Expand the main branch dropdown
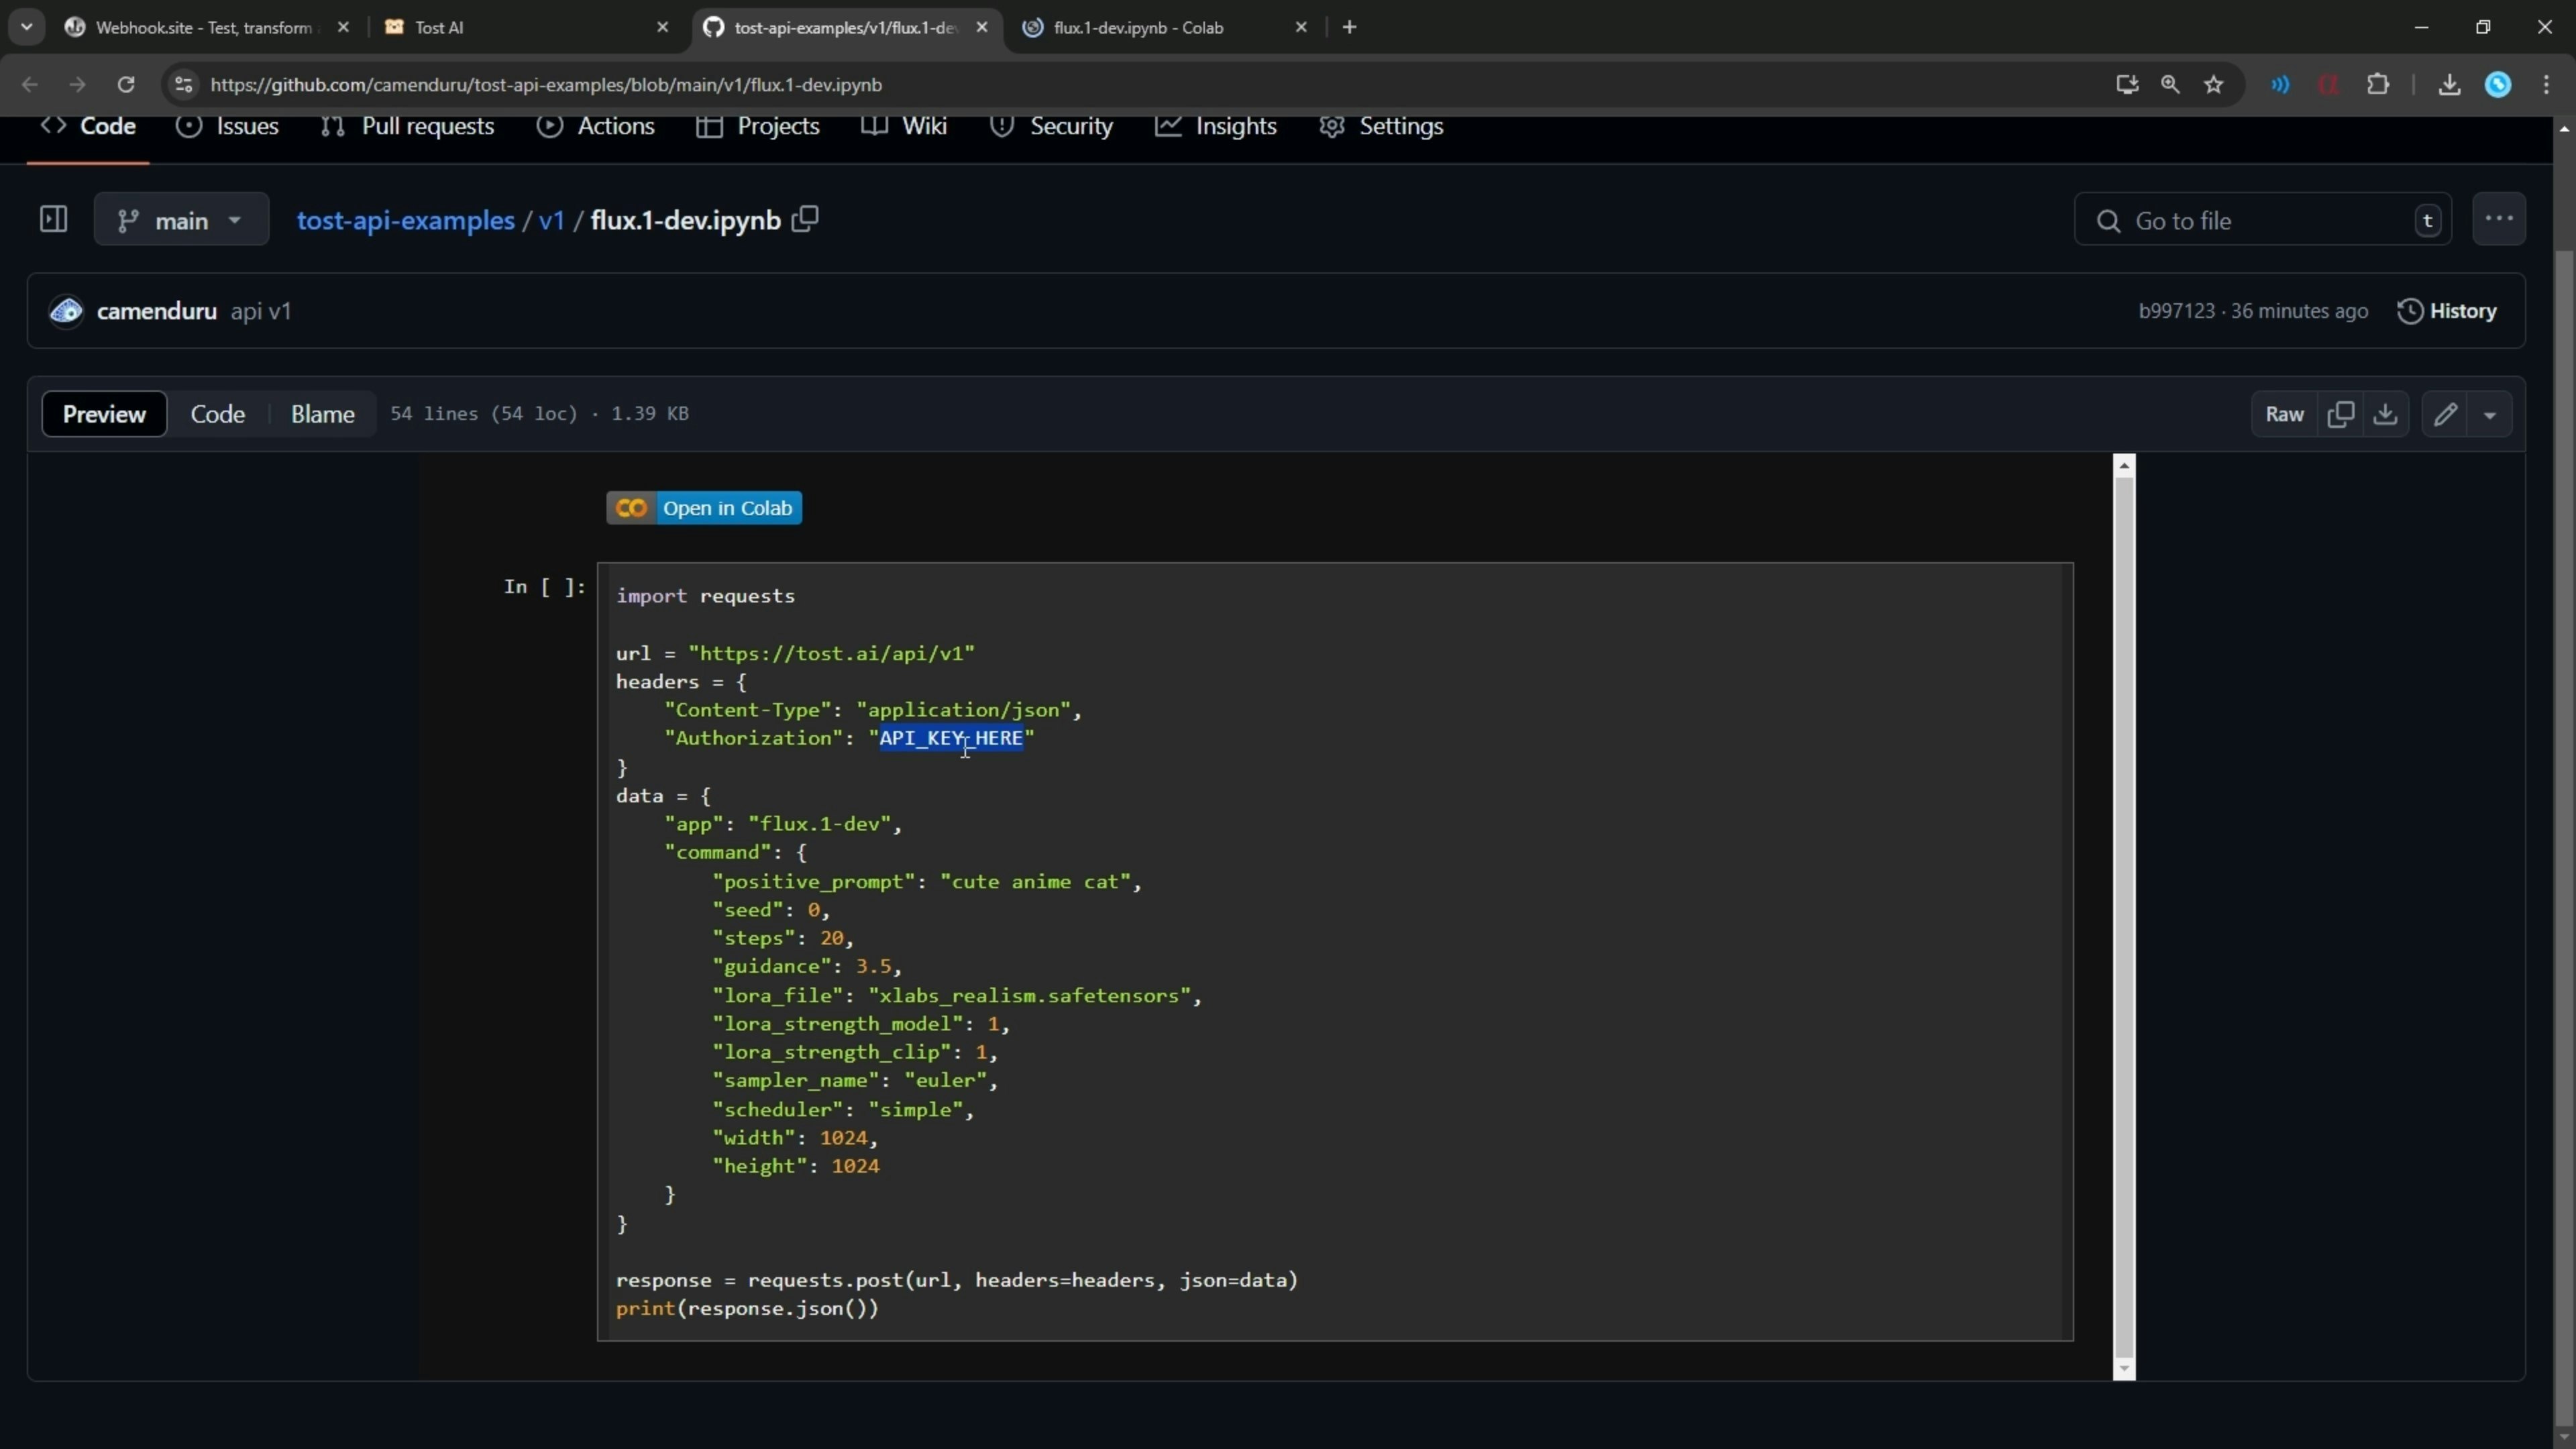The height and width of the screenshot is (1449, 2576). click(x=181, y=220)
